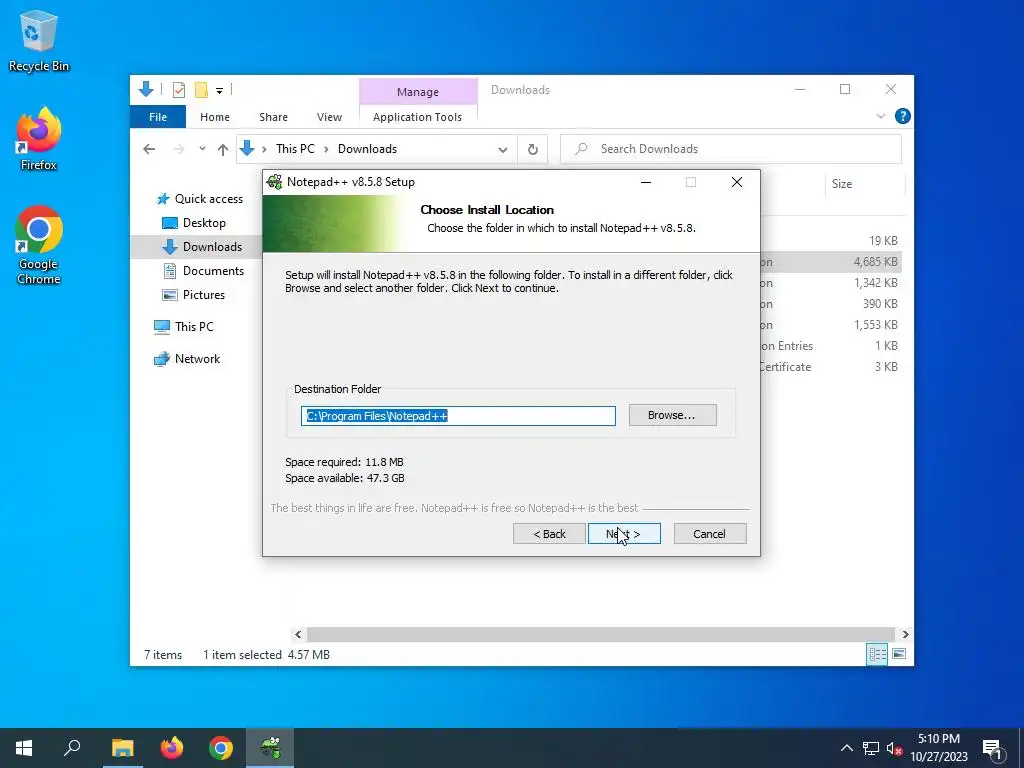
Task: Open the Firefox desktop shortcut
Action: point(39,139)
